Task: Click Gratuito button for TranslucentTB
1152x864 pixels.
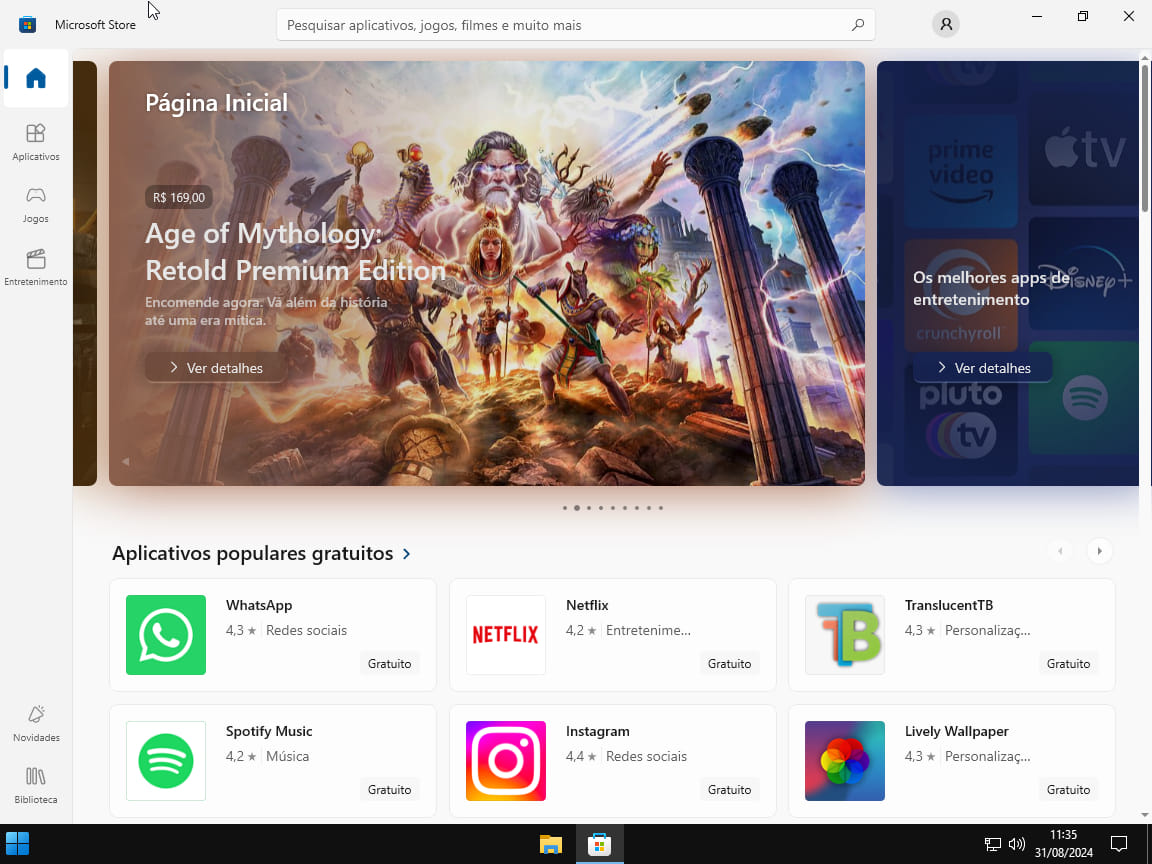Action: tap(1068, 663)
